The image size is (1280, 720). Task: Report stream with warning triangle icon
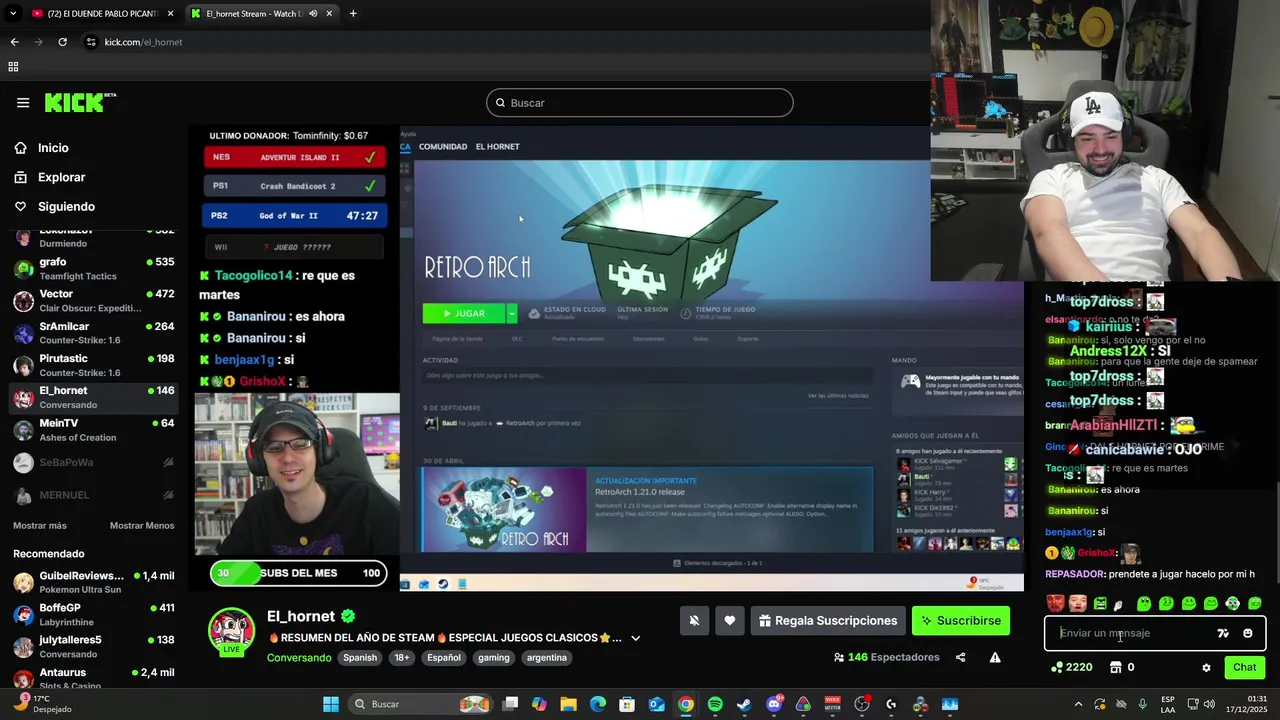click(x=995, y=658)
